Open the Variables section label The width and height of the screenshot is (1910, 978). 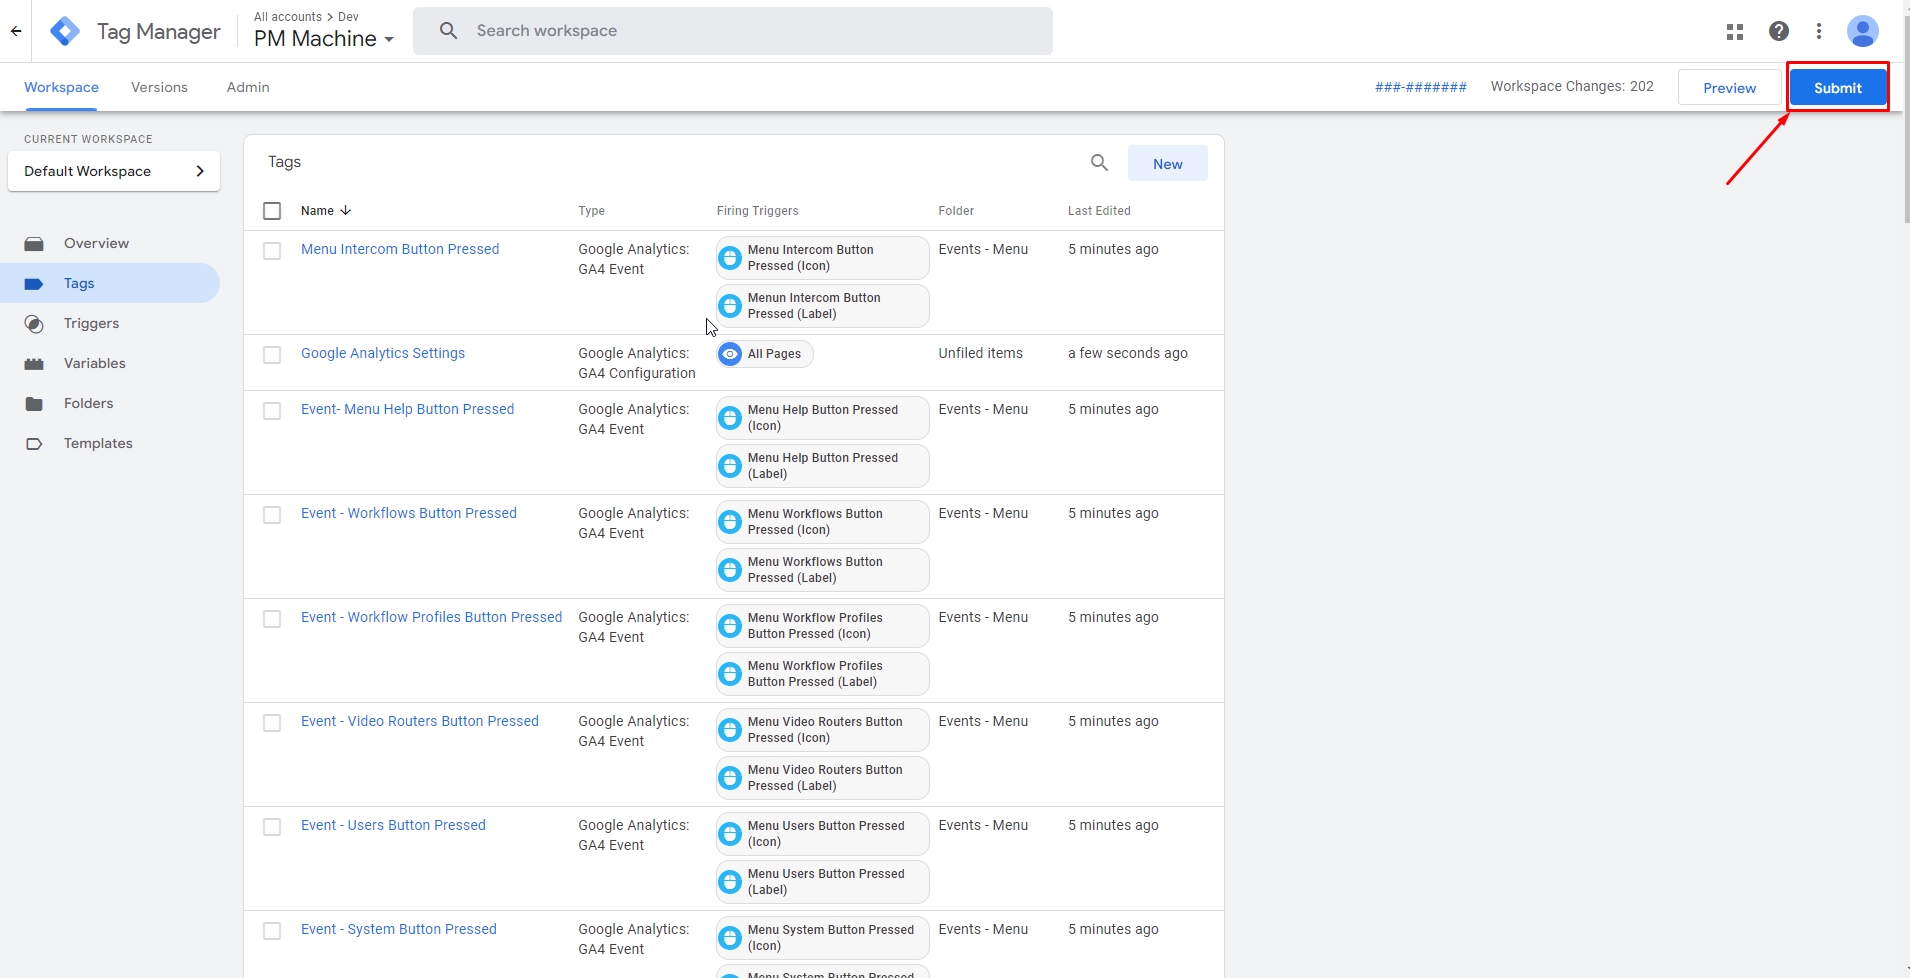pos(95,364)
